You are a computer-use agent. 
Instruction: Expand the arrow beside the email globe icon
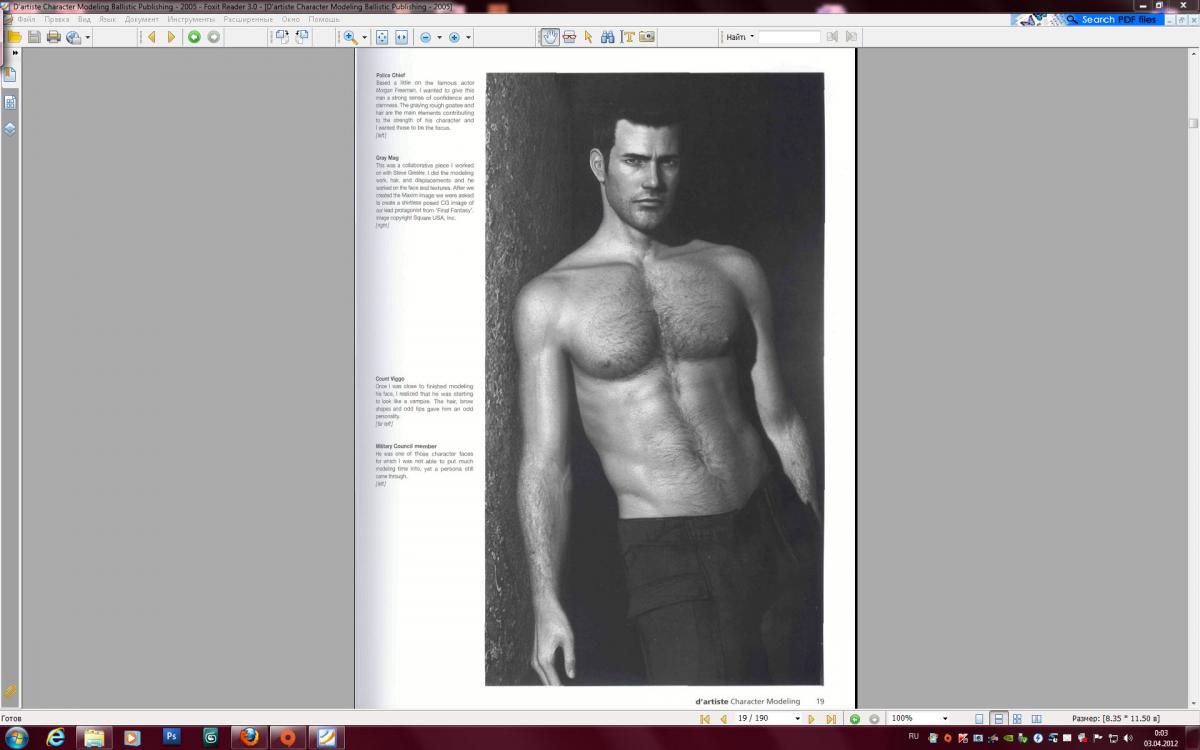coord(88,38)
